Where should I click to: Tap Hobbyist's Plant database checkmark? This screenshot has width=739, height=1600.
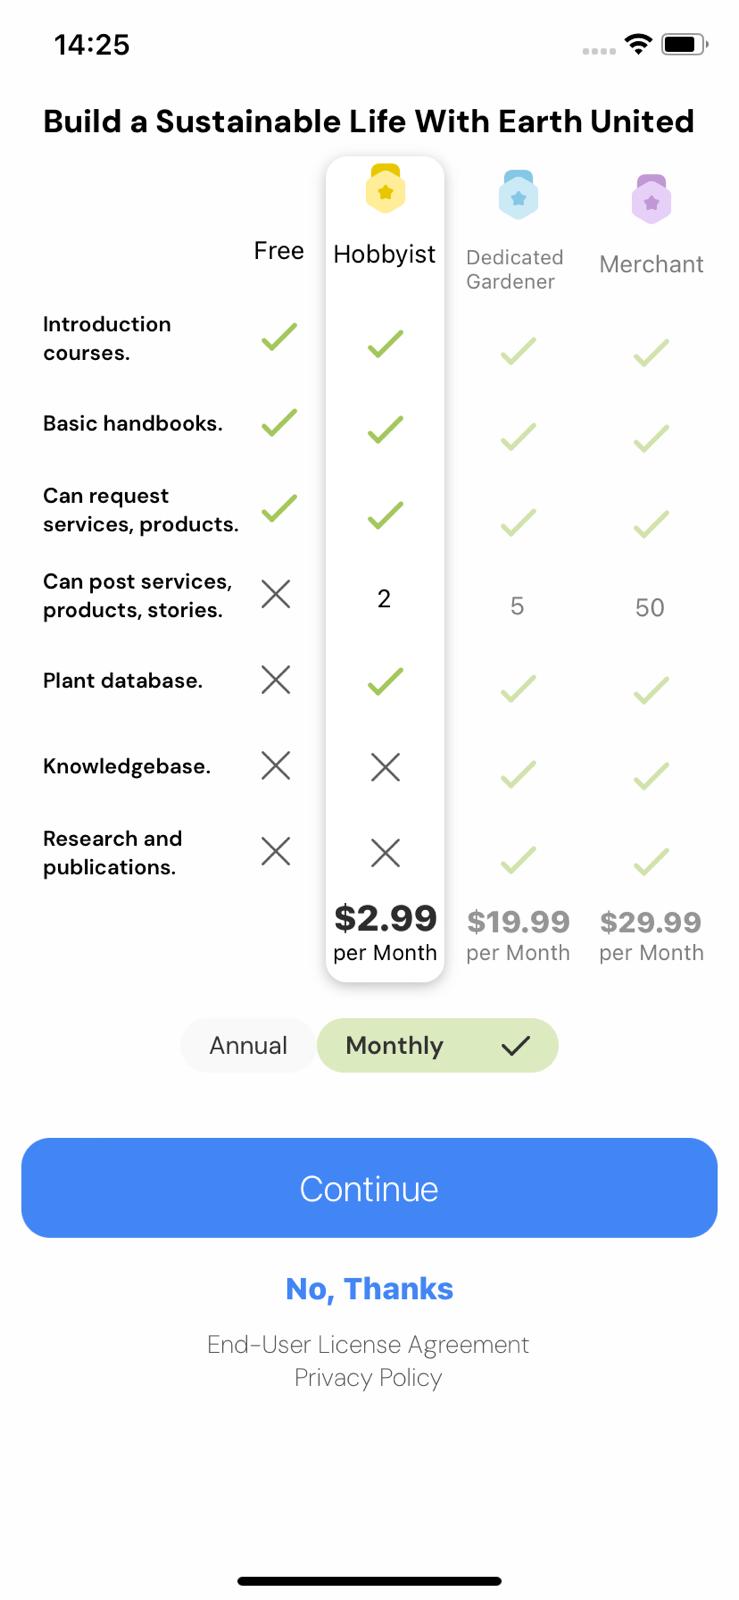click(x=385, y=681)
